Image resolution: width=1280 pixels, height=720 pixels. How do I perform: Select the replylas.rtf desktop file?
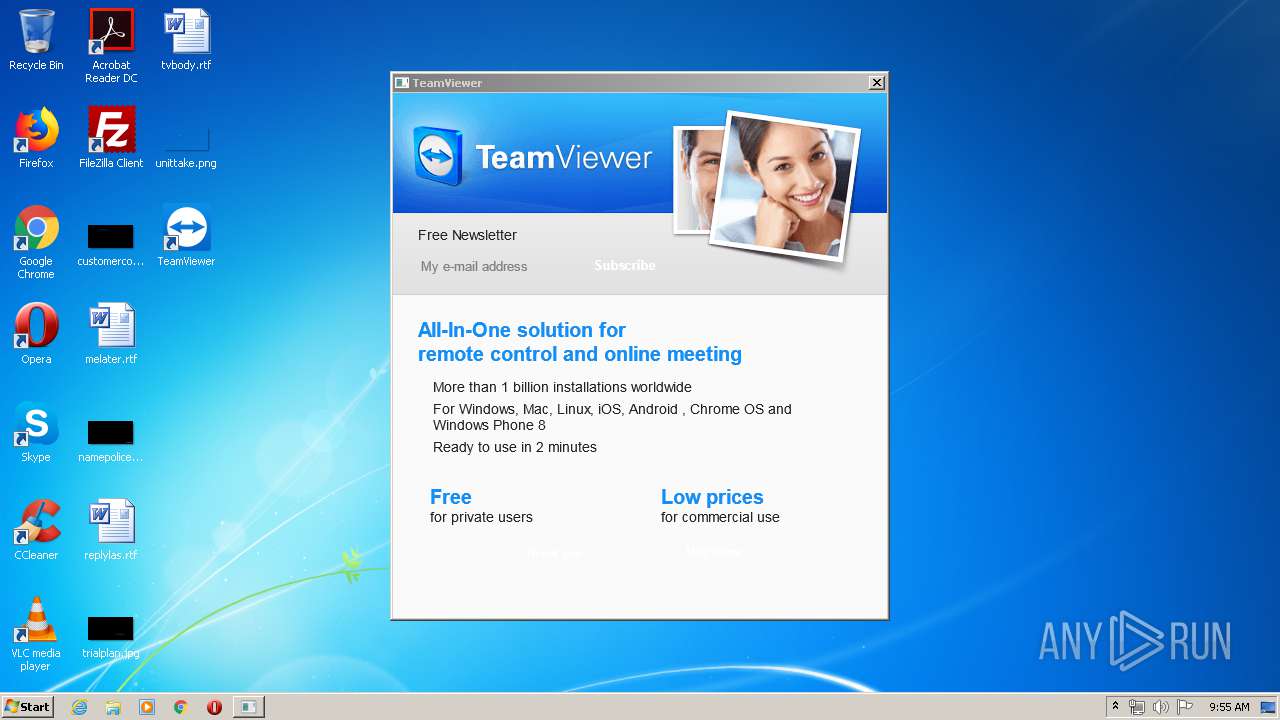pyautogui.click(x=111, y=530)
